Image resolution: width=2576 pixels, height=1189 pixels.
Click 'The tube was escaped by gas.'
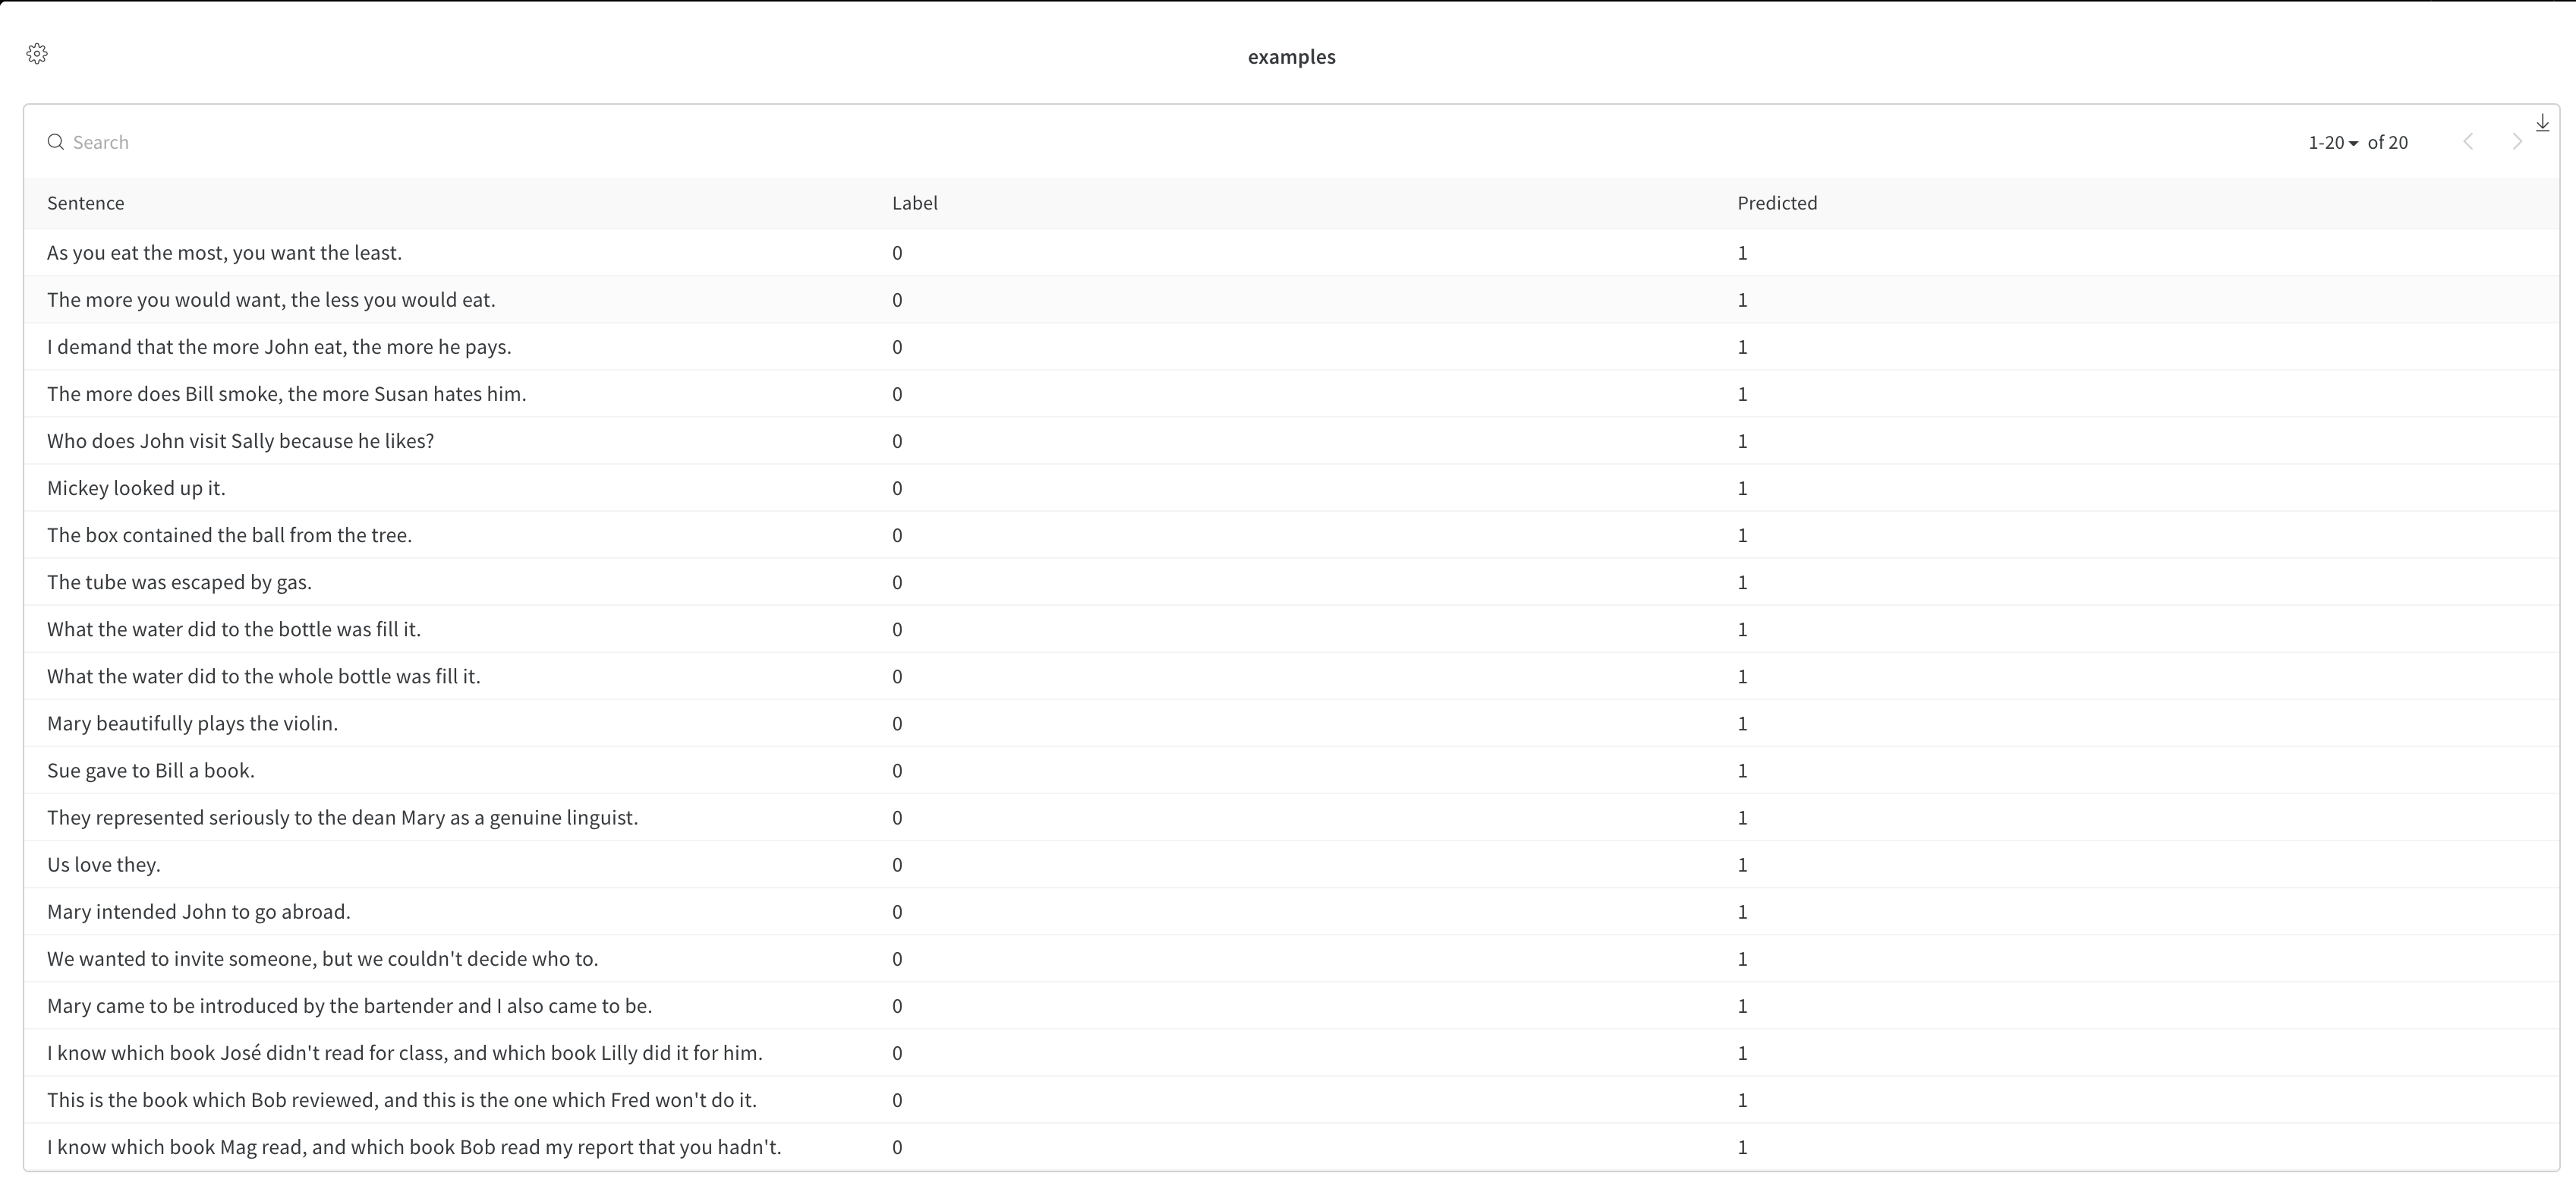click(x=179, y=582)
